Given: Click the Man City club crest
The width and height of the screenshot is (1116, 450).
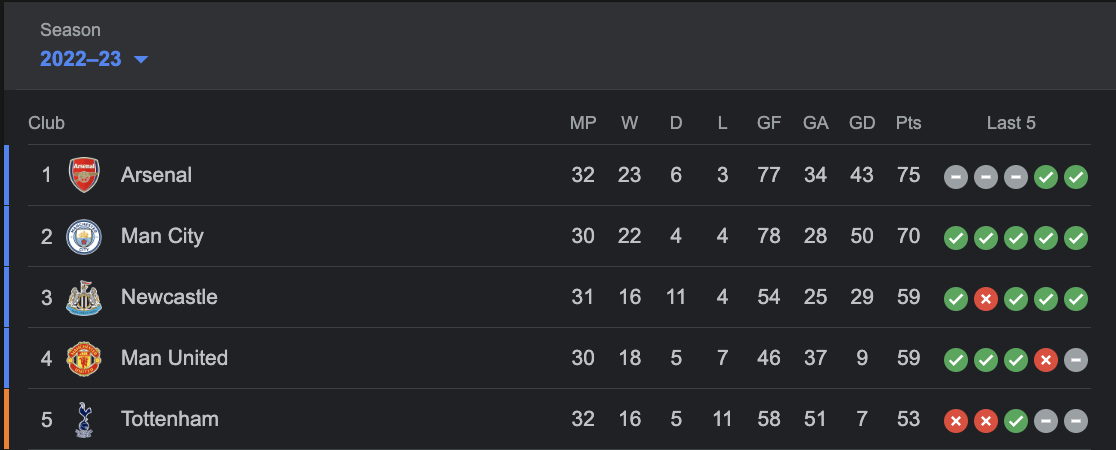Looking at the screenshot, I should 84,237.
